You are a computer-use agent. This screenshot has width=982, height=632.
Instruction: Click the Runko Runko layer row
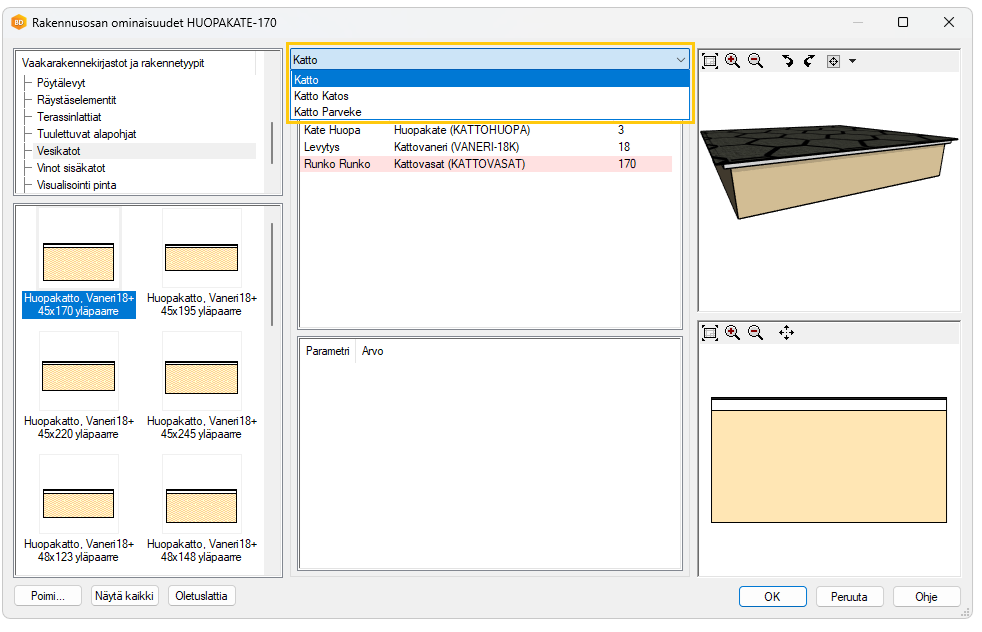pos(486,163)
